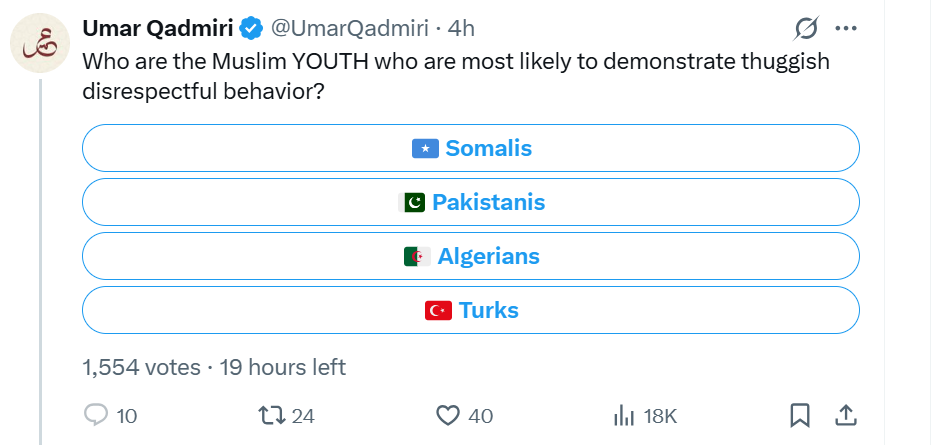Open Umar Qadmiri's profile avatar
Viewport: 950px width, 445px height.
coord(41,44)
